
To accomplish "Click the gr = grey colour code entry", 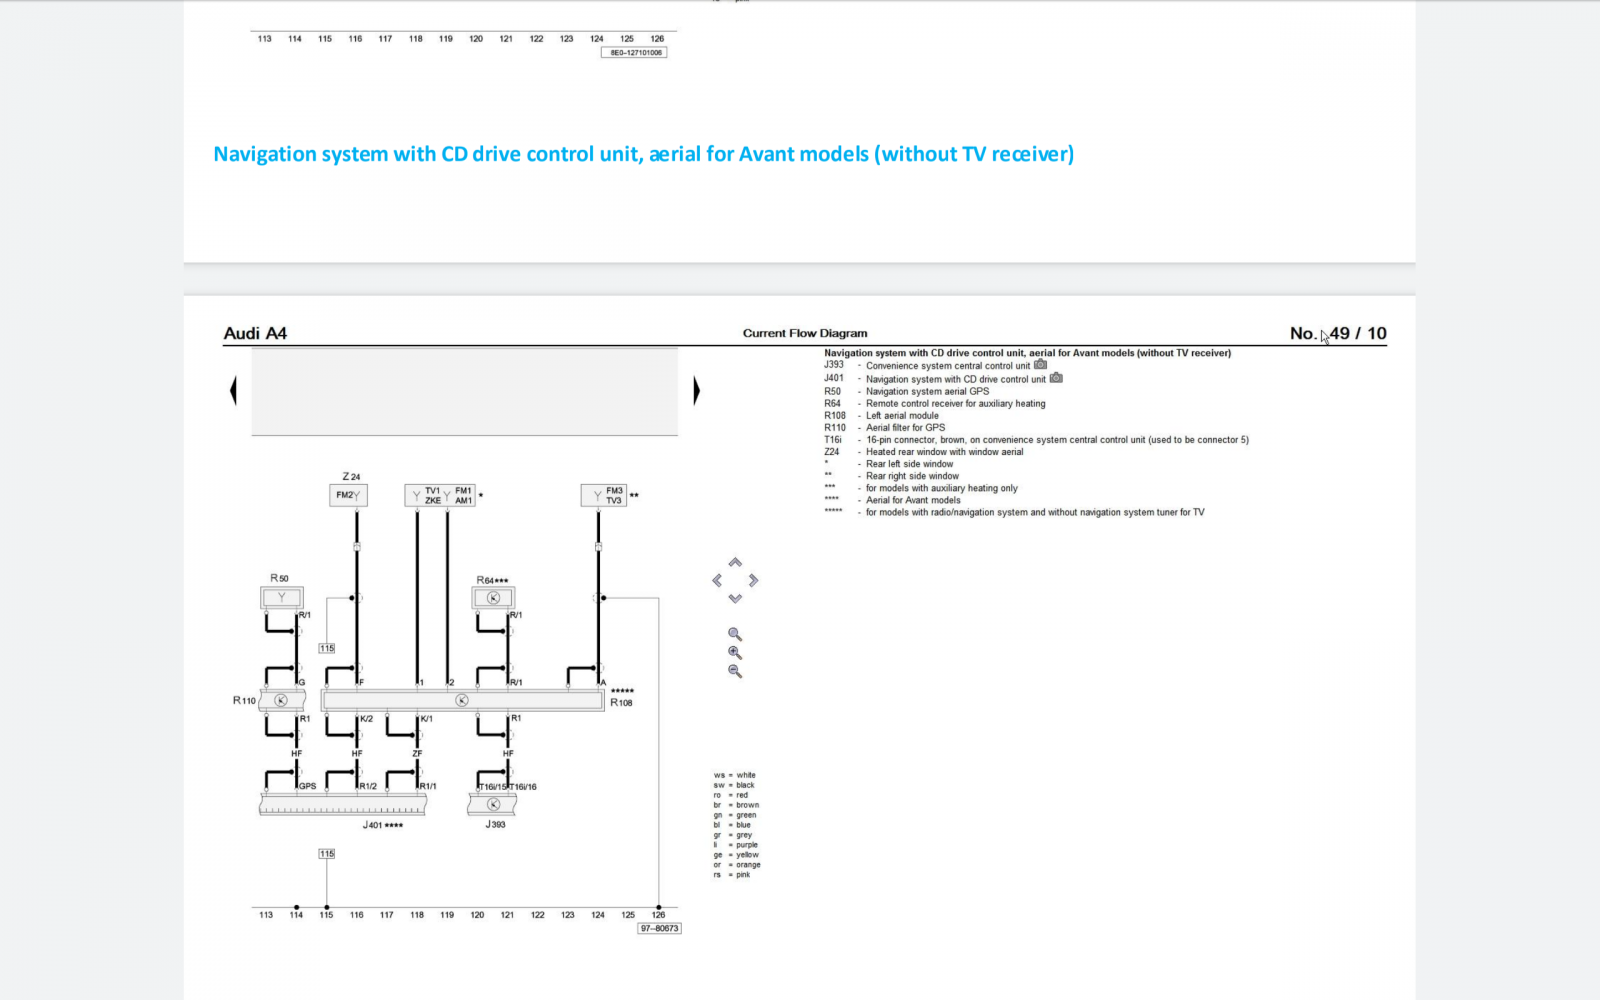I will pyautogui.click(x=733, y=835).
